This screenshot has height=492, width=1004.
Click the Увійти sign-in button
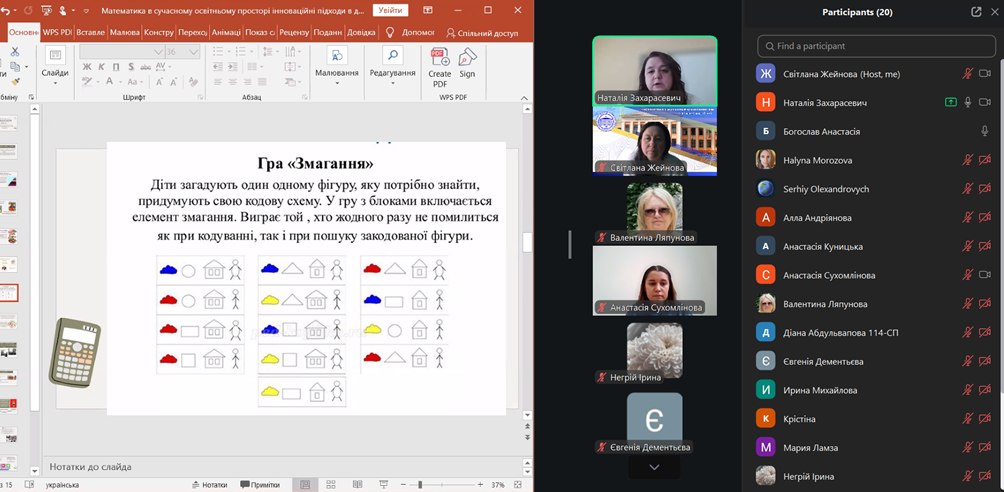pyautogui.click(x=390, y=10)
